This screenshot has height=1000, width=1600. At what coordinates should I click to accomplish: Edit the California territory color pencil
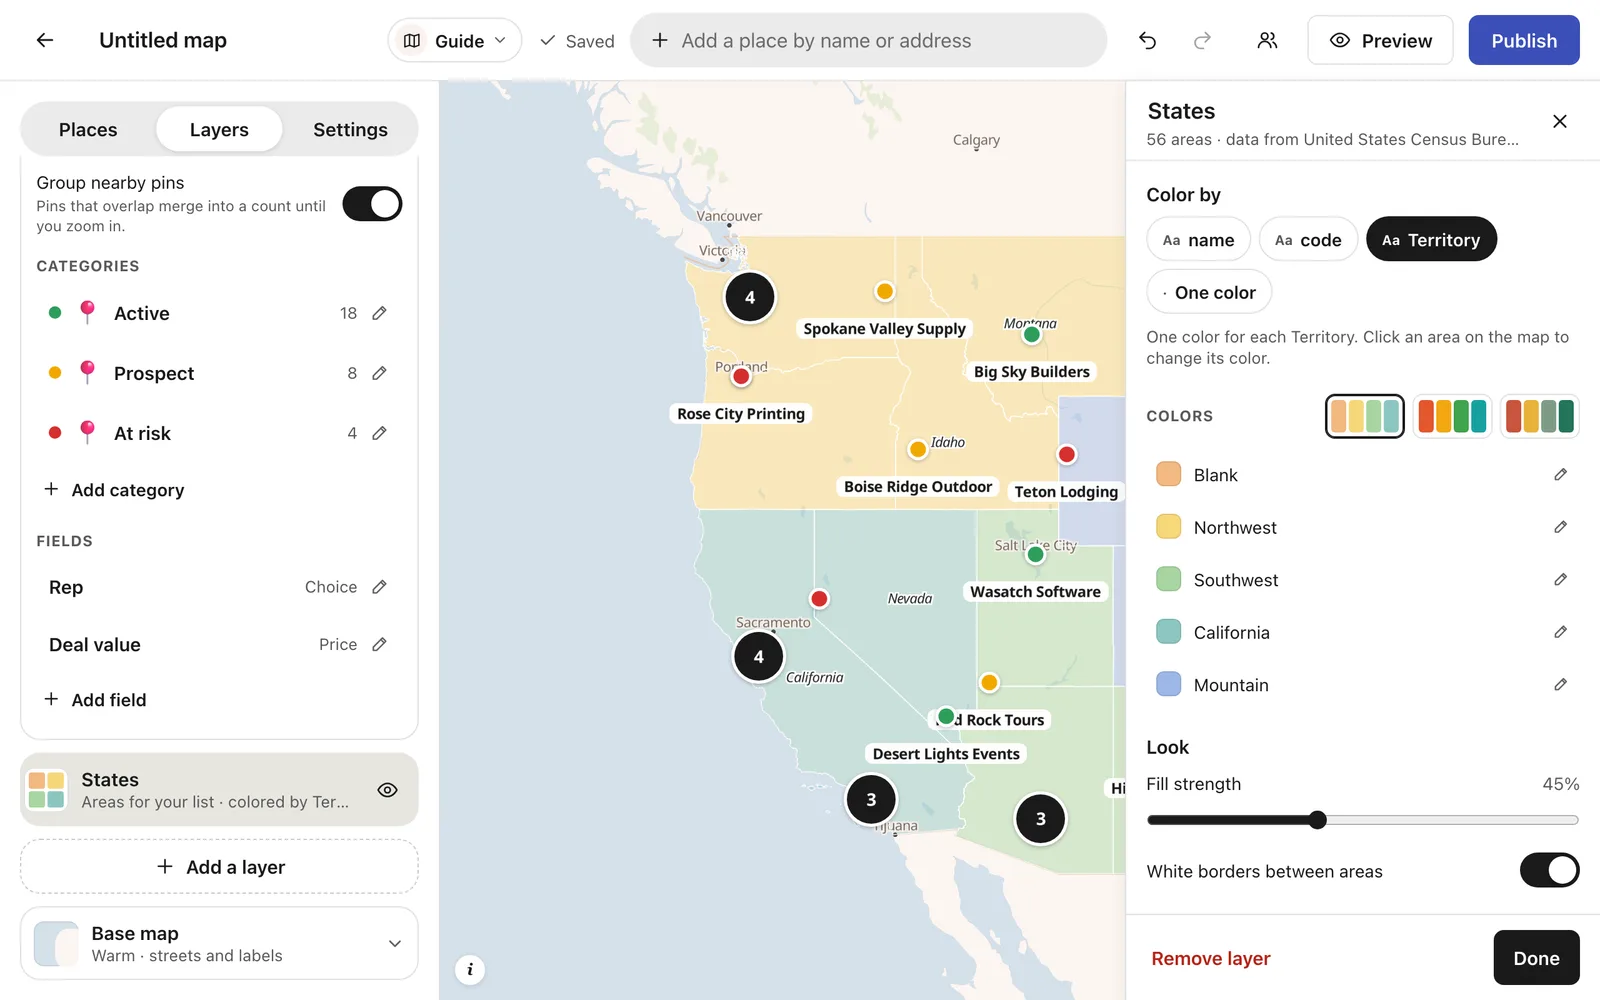pyautogui.click(x=1560, y=632)
